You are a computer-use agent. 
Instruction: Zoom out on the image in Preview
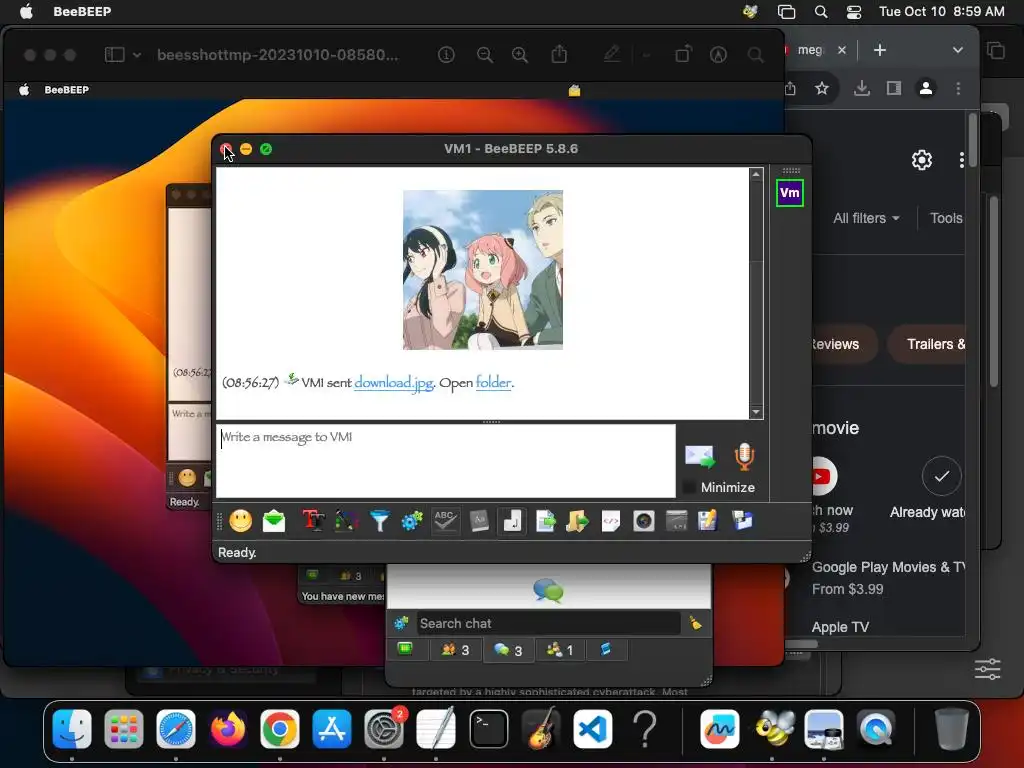click(485, 55)
